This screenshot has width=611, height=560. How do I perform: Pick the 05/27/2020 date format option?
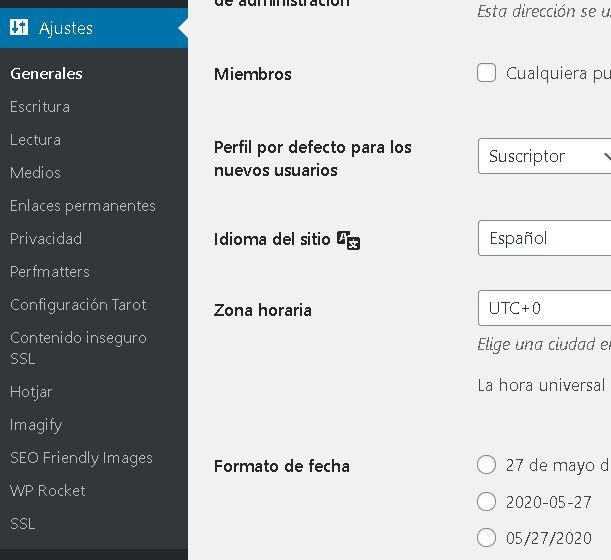tap(486, 538)
